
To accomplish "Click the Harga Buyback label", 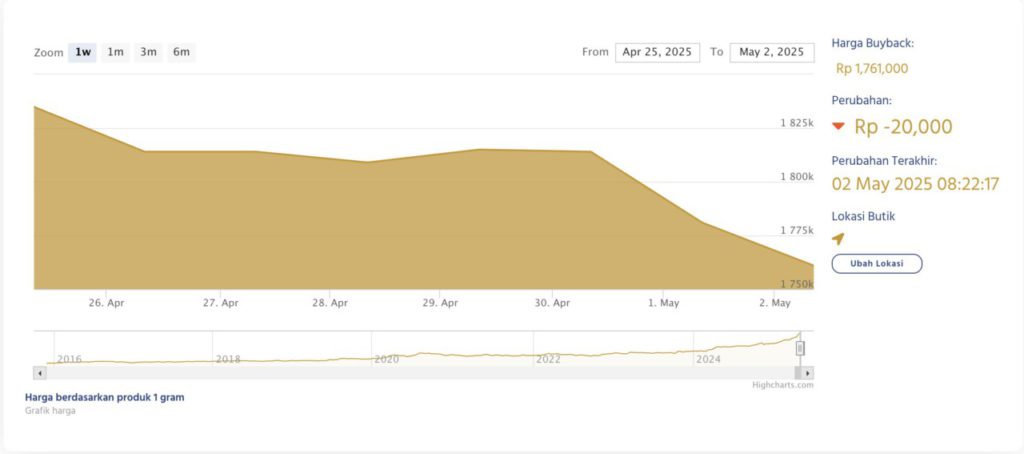I will 872,43.
